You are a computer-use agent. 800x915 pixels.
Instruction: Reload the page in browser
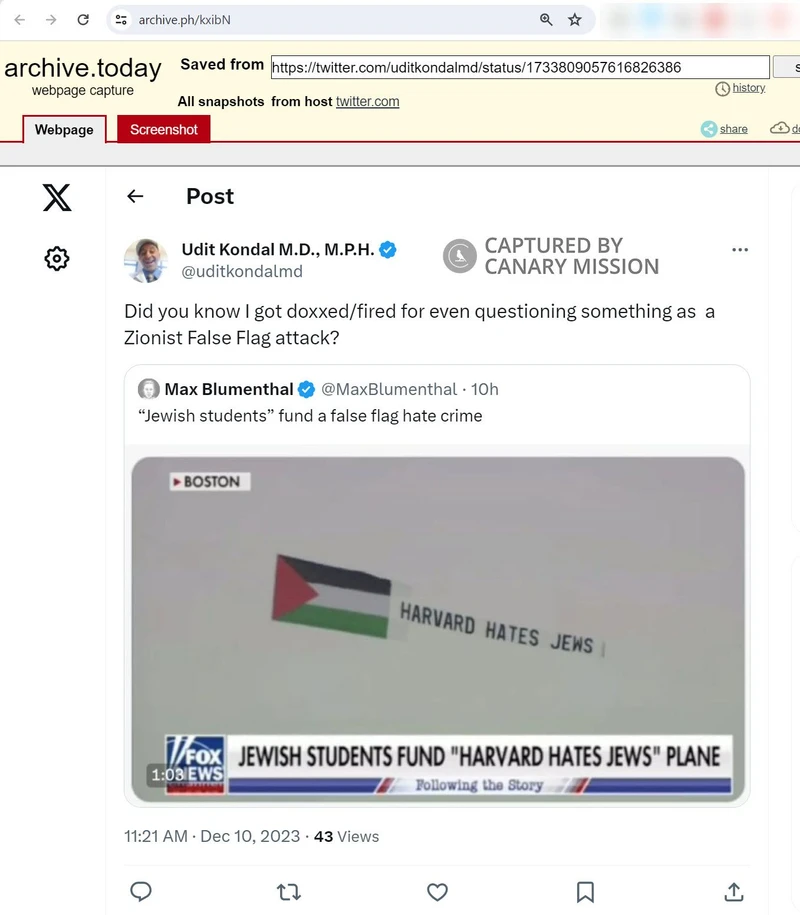[83, 20]
